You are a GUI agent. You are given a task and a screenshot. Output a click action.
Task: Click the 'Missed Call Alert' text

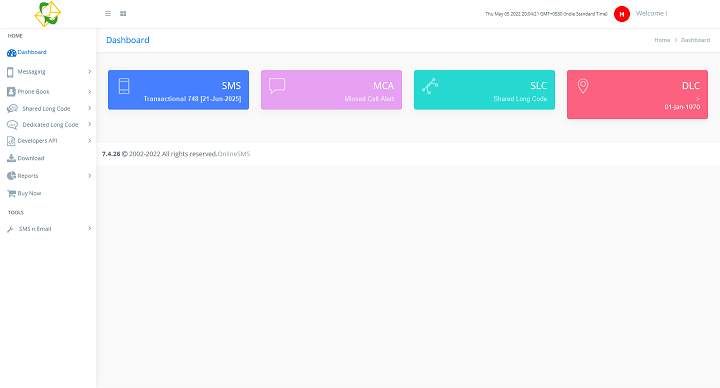pos(369,99)
